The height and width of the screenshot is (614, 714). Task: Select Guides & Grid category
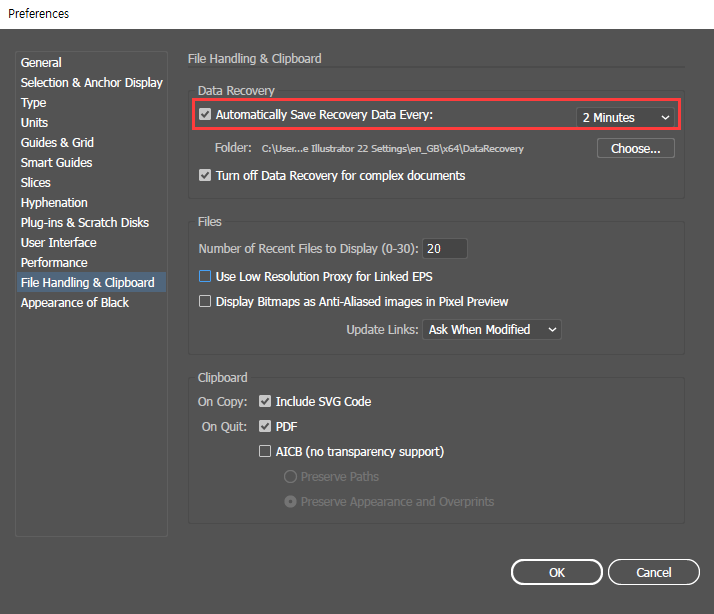click(x=91, y=143)
